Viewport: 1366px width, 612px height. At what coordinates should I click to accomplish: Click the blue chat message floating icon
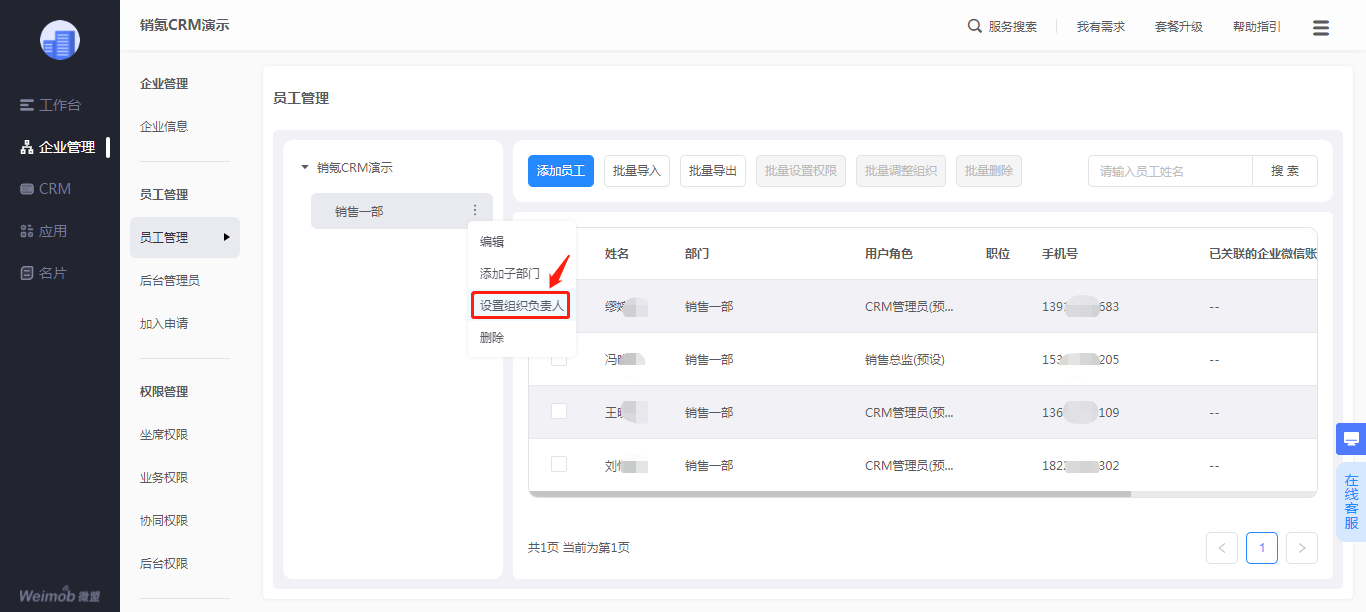point(1351,439)
